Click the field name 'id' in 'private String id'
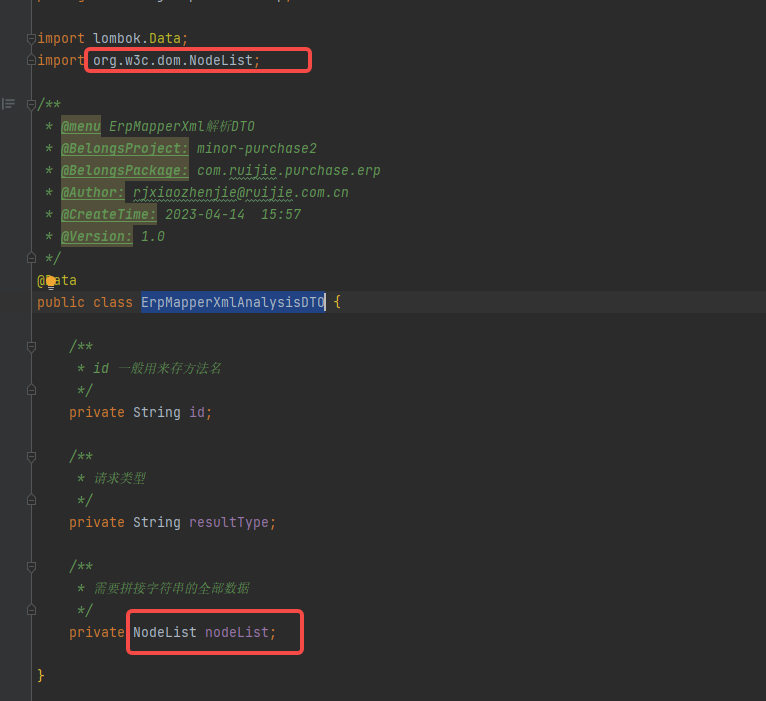Image resolution: width=766 pixels, height=701 pixels. 197,412
